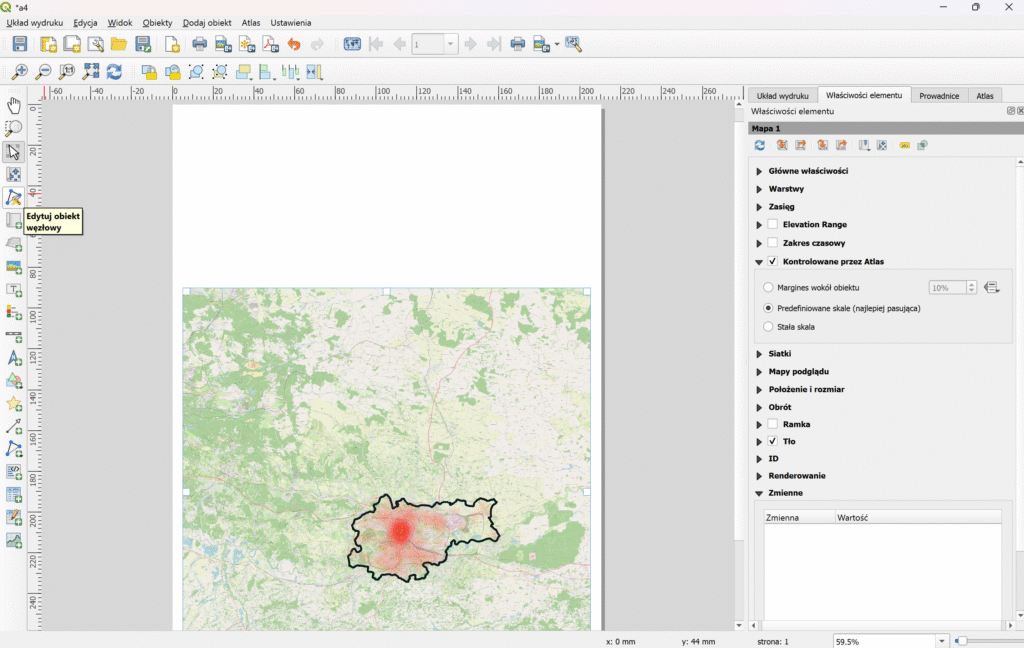The image size is (1024, 648).
Task: Click the Save Project icon
Action: pyautogui.click(x=20, y=44)
